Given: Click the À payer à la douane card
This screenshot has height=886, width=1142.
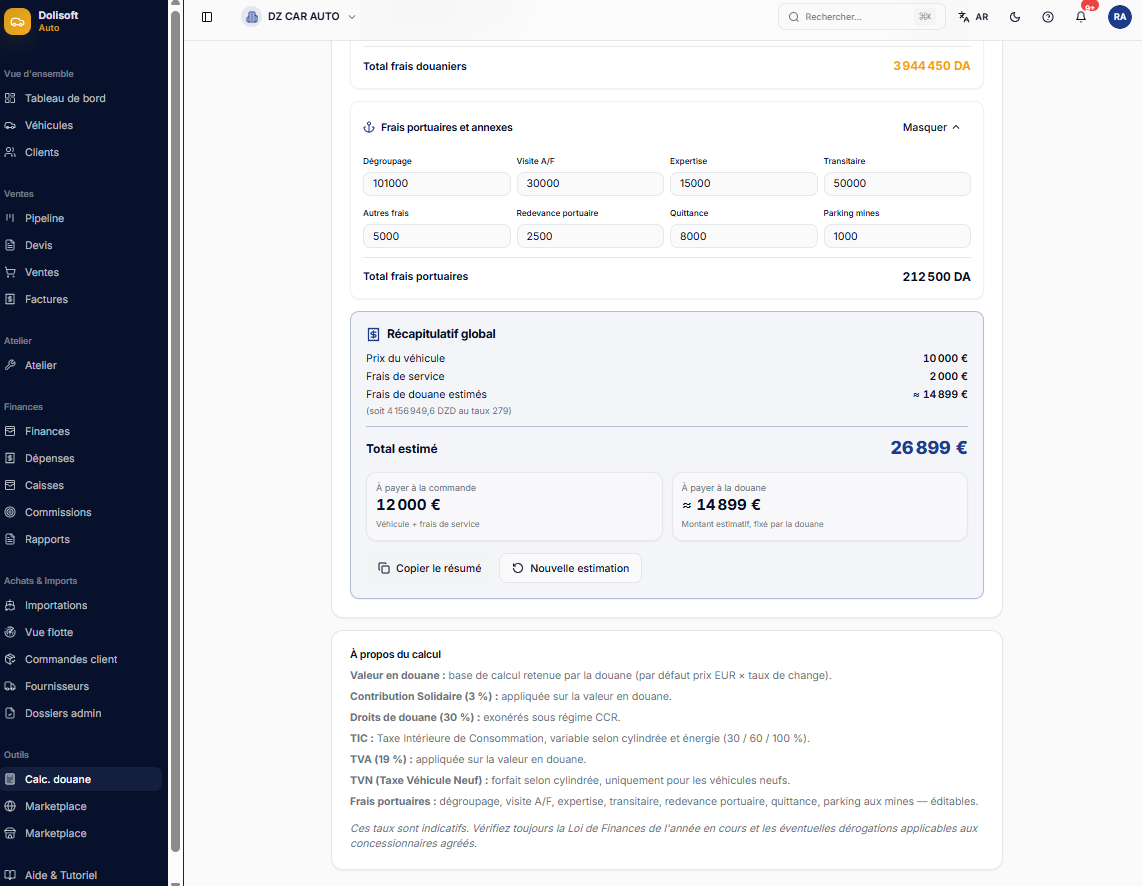Looking at the screenshot, I should pyautogui.click(x=819, y=507).
